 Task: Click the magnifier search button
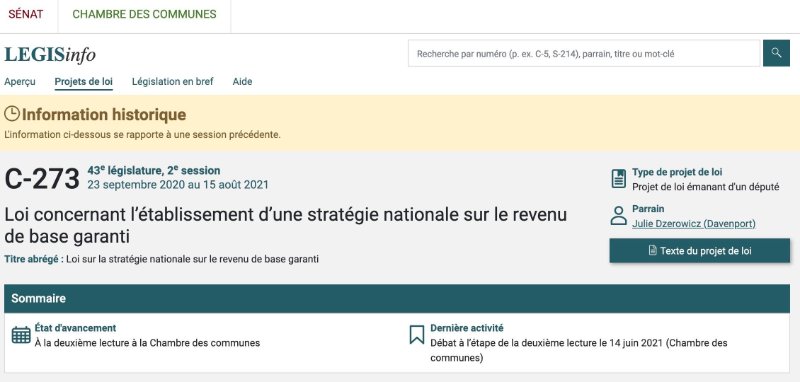tap(776, 53)
